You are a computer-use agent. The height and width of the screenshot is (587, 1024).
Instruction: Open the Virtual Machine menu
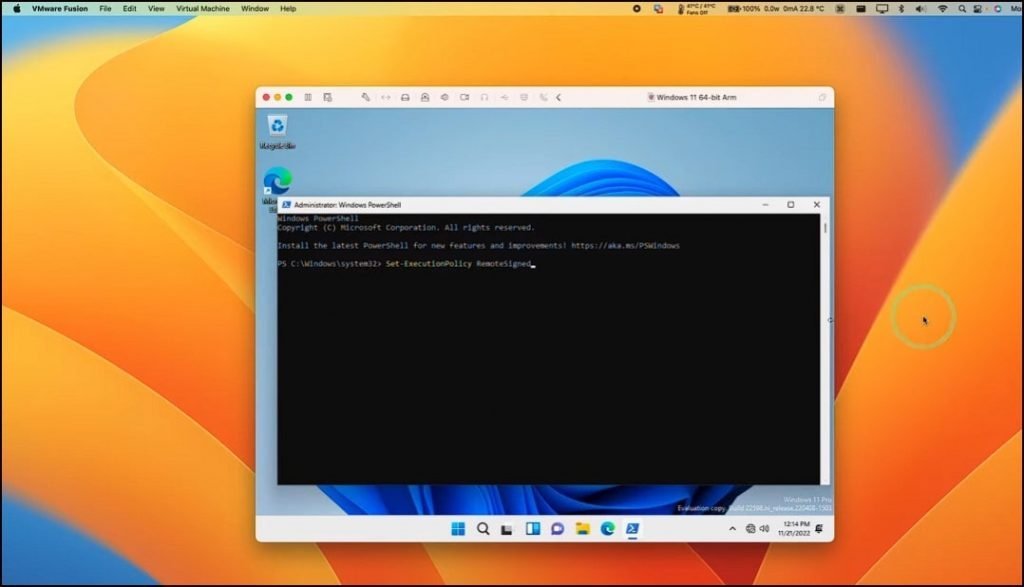click(203, 8)
